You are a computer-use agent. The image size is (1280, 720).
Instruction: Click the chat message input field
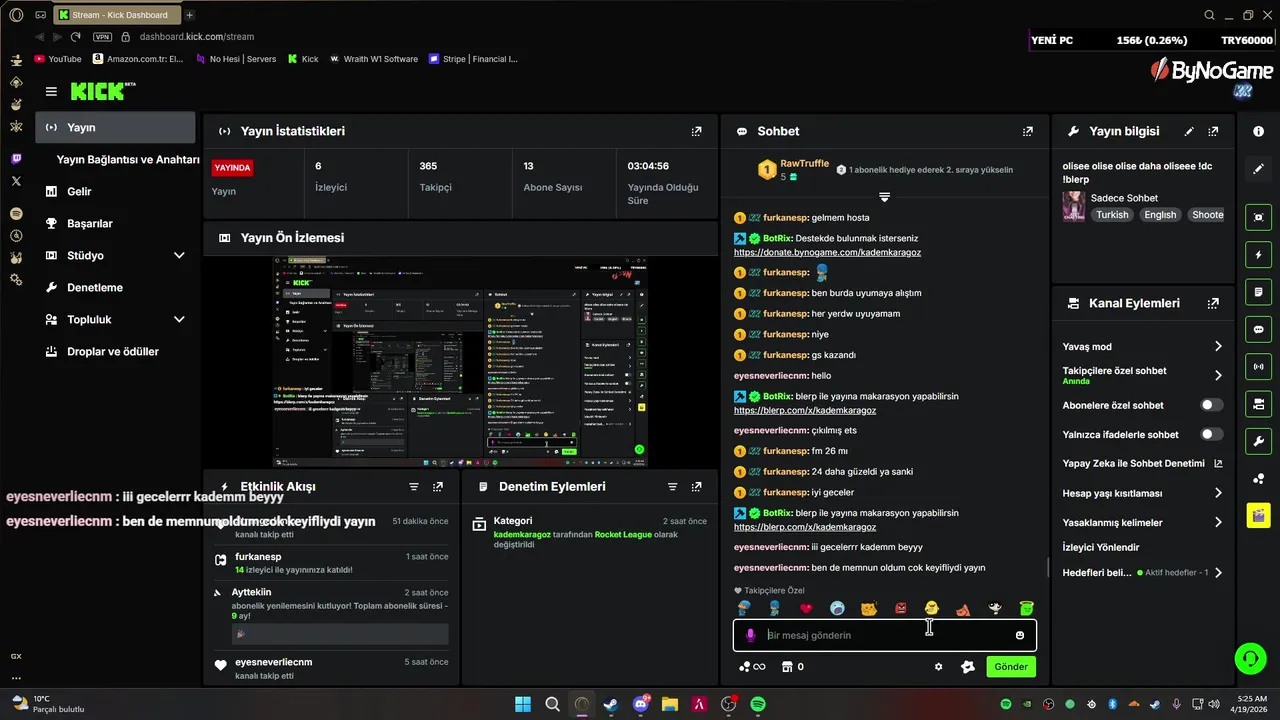click(885, 635)
